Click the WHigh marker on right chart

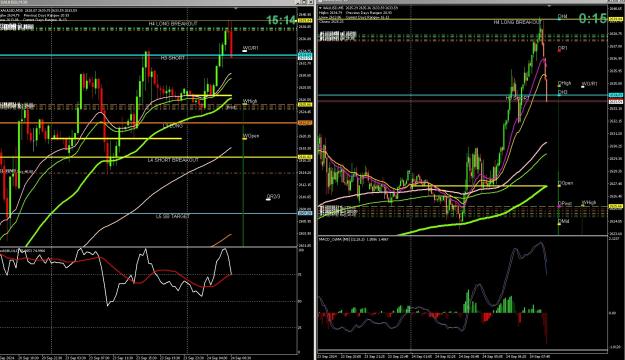(x=589, y=203)
